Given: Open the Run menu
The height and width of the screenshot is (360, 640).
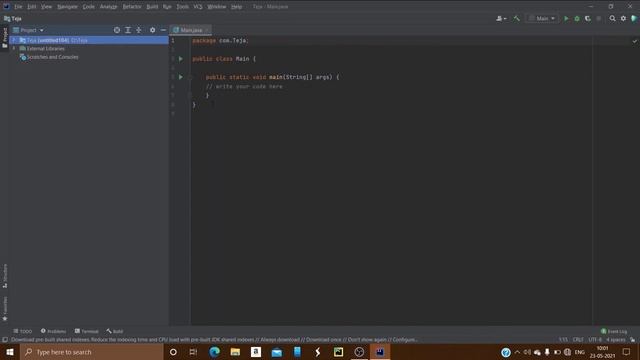Looking at the screenshot, I should pyautogui.click(x=167, y=7).
